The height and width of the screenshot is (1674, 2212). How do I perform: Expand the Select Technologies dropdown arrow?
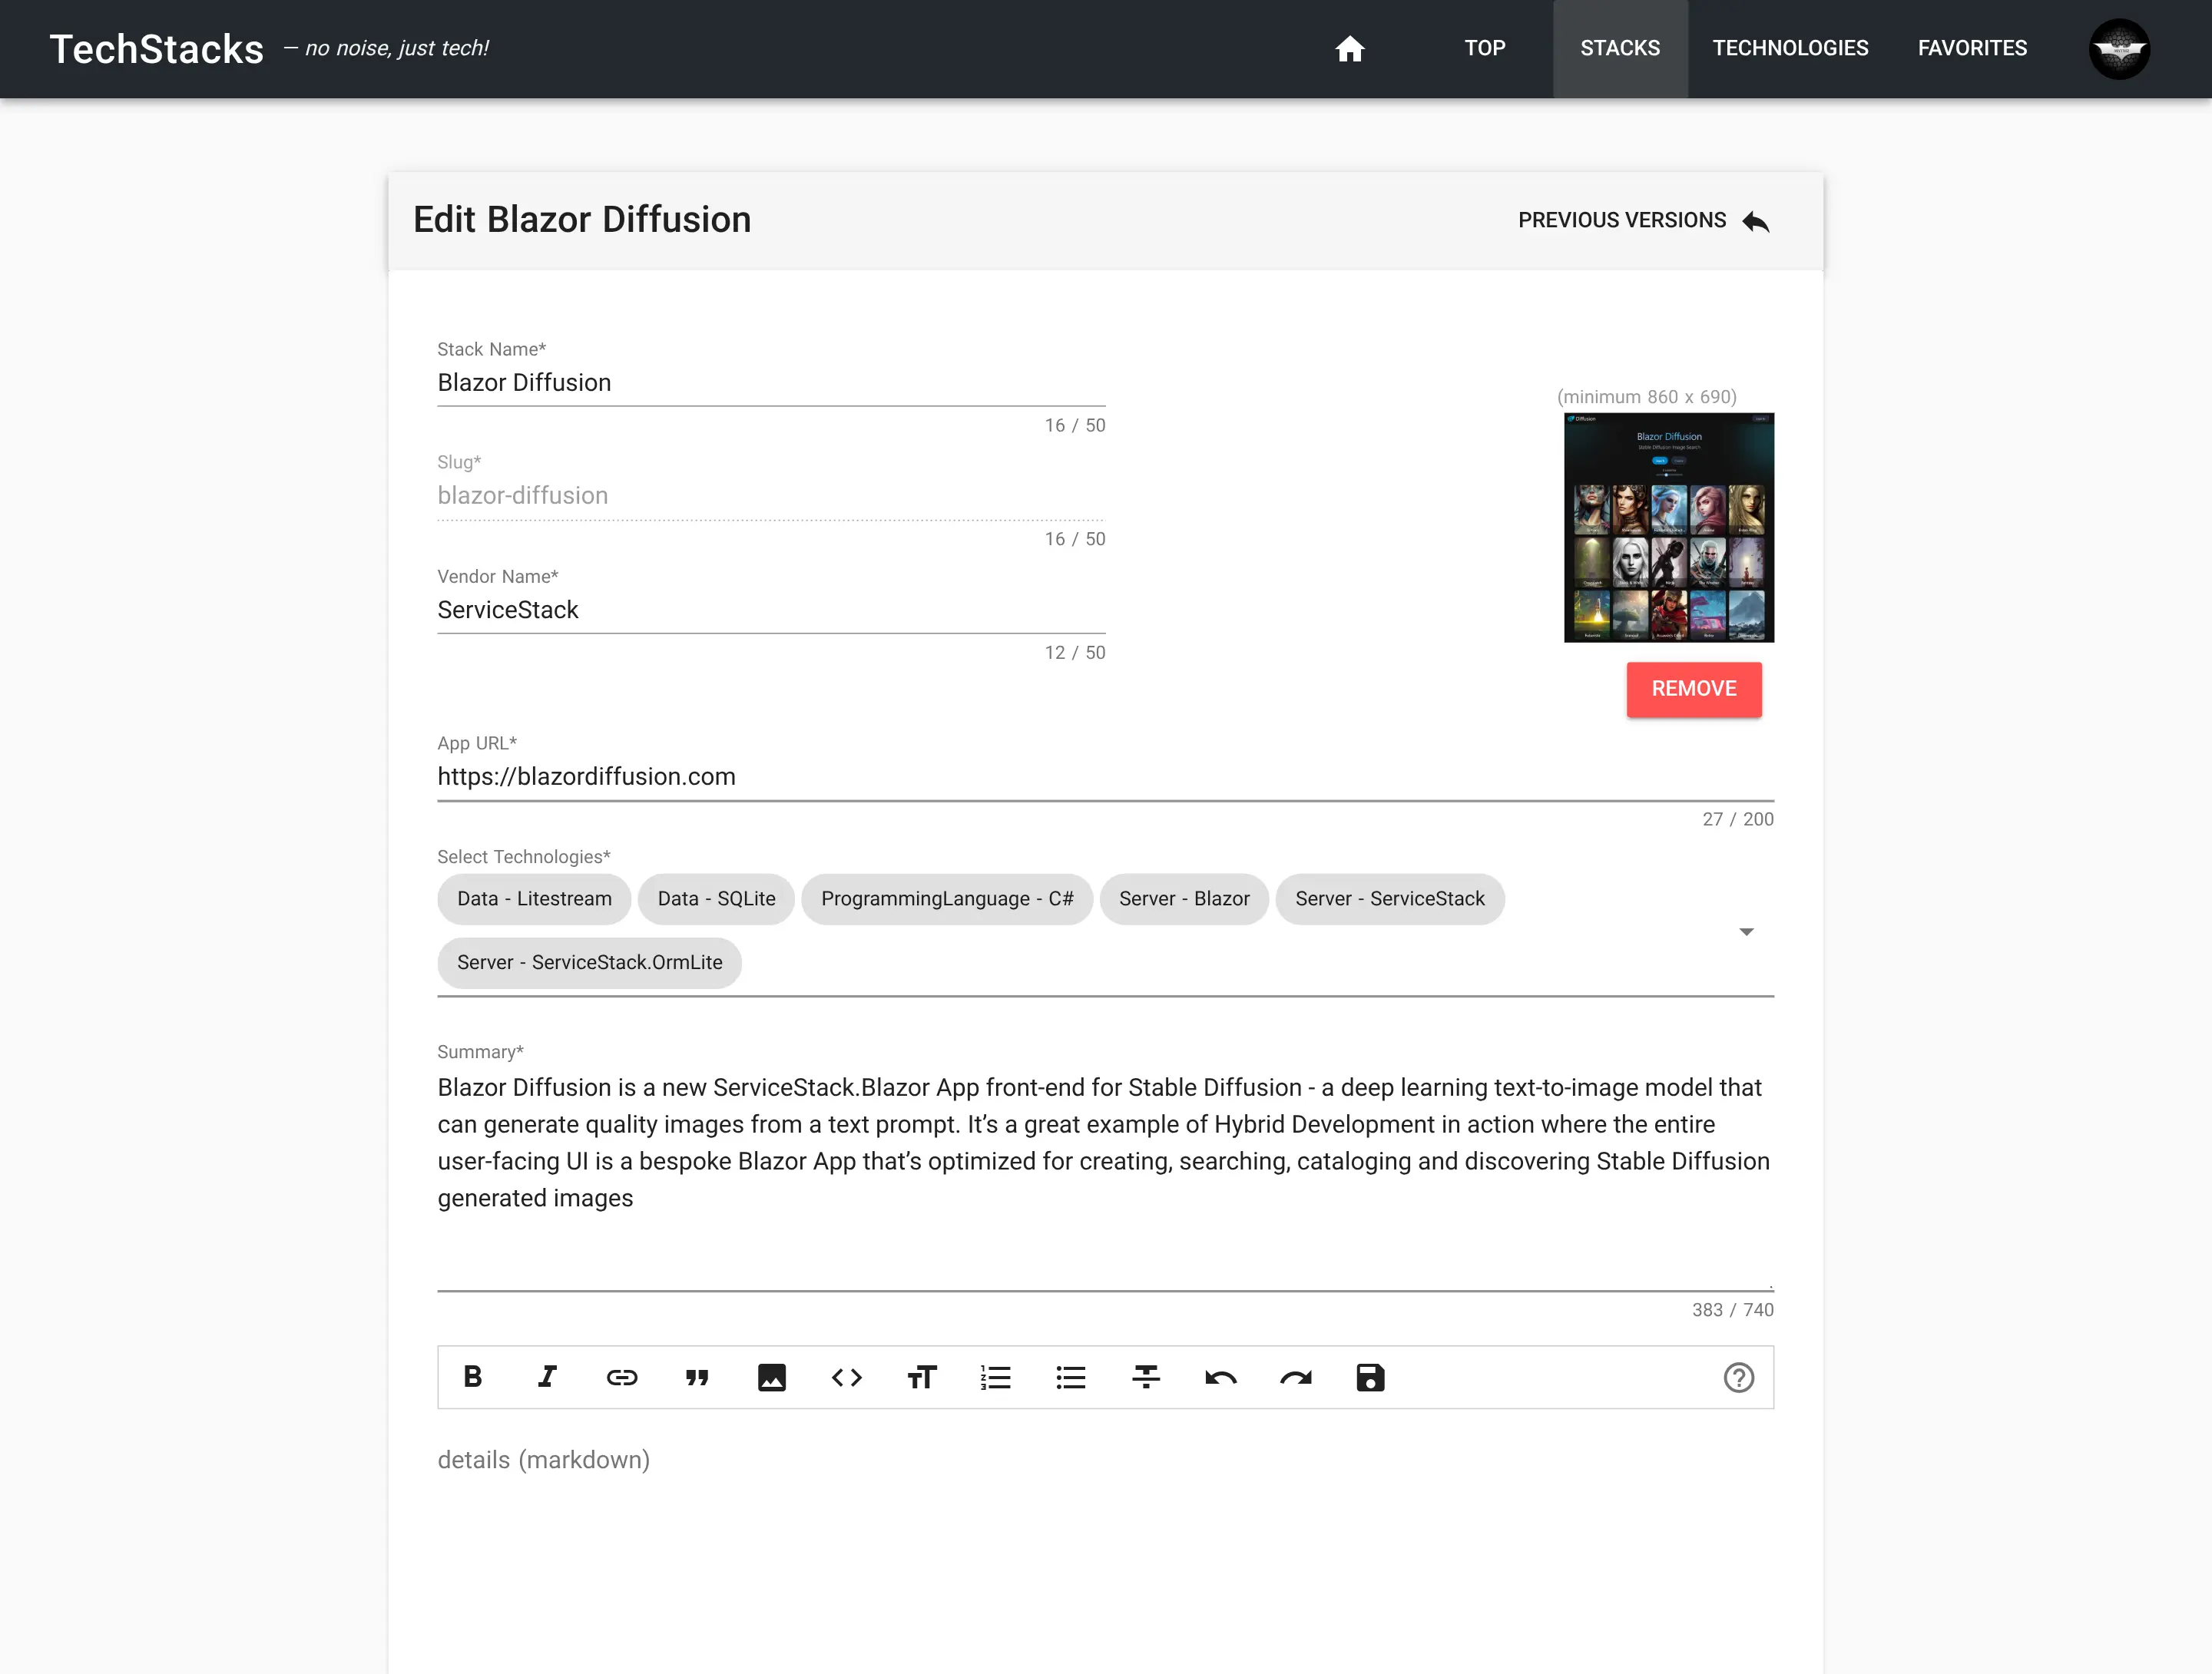pos(1746,931)
